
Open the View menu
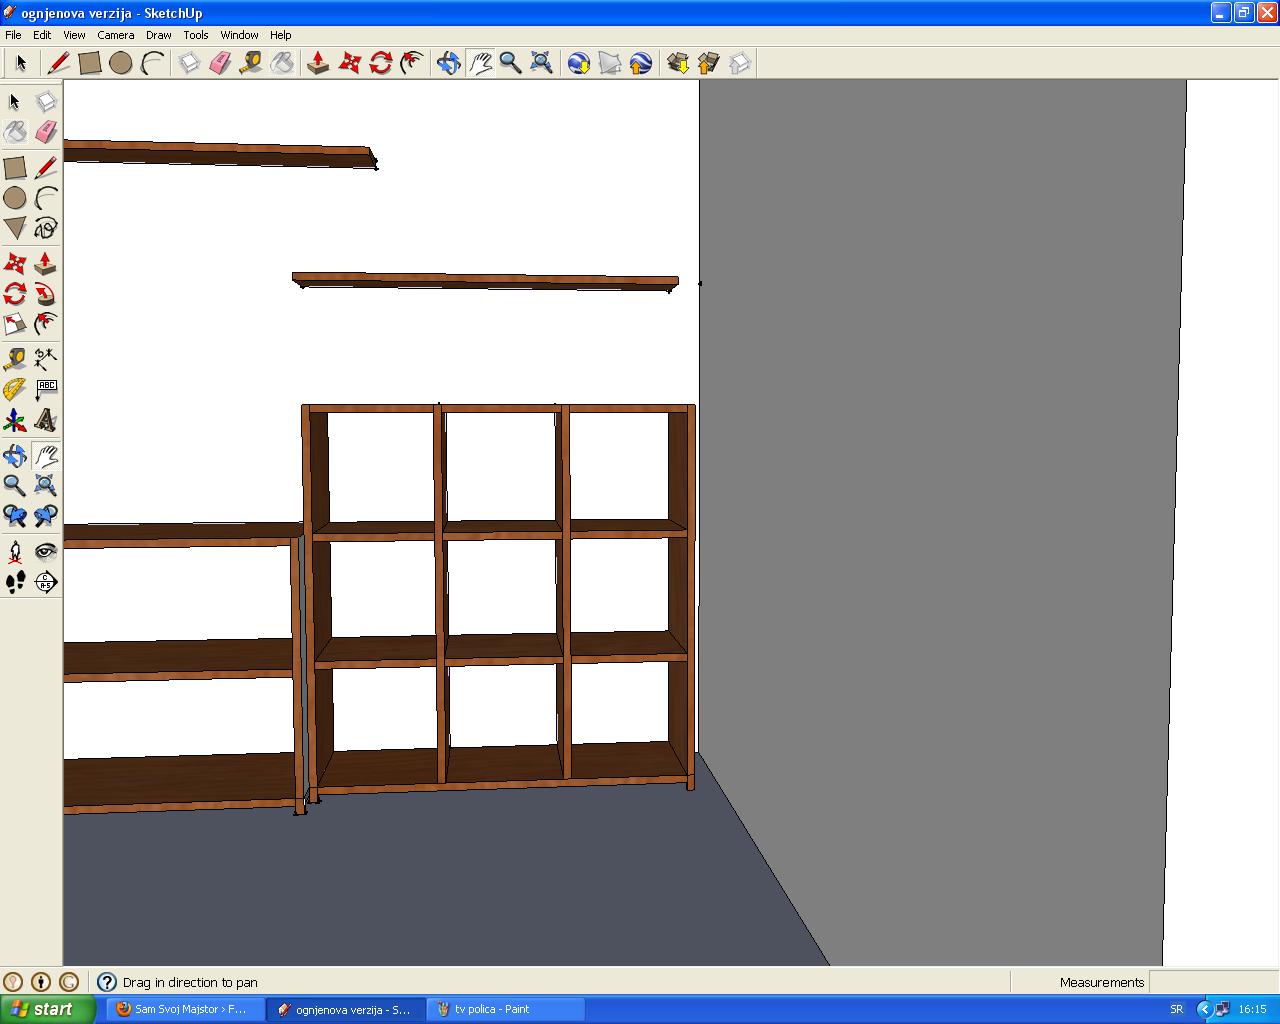coord(74,35)
